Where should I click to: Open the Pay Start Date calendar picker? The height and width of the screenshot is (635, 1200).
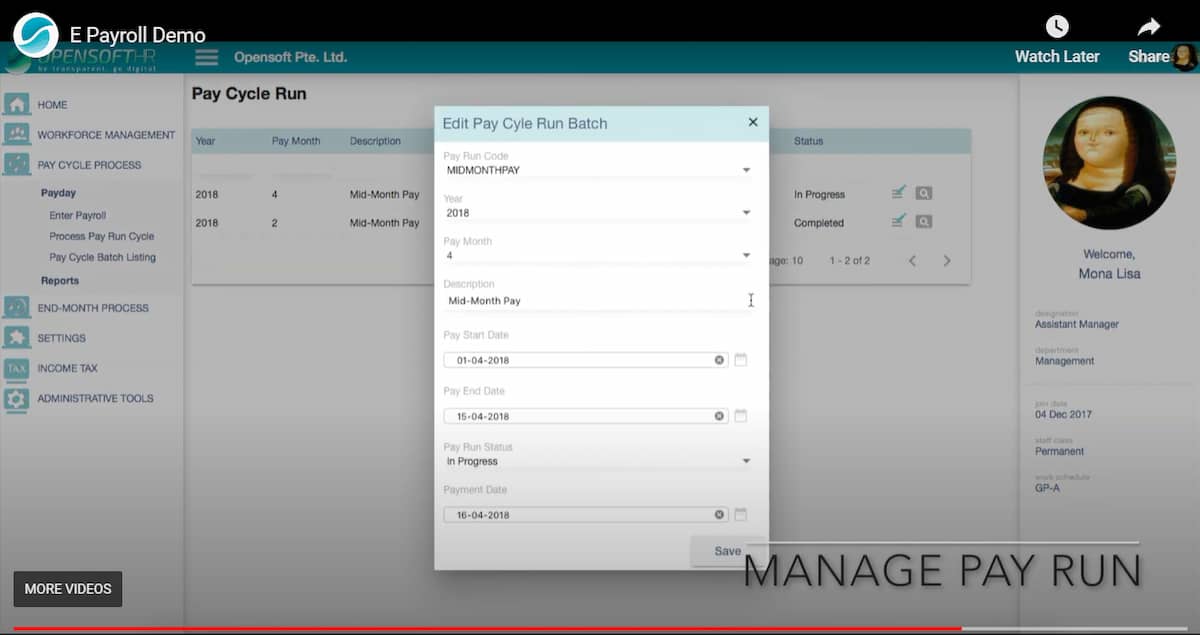pos(740,360)
